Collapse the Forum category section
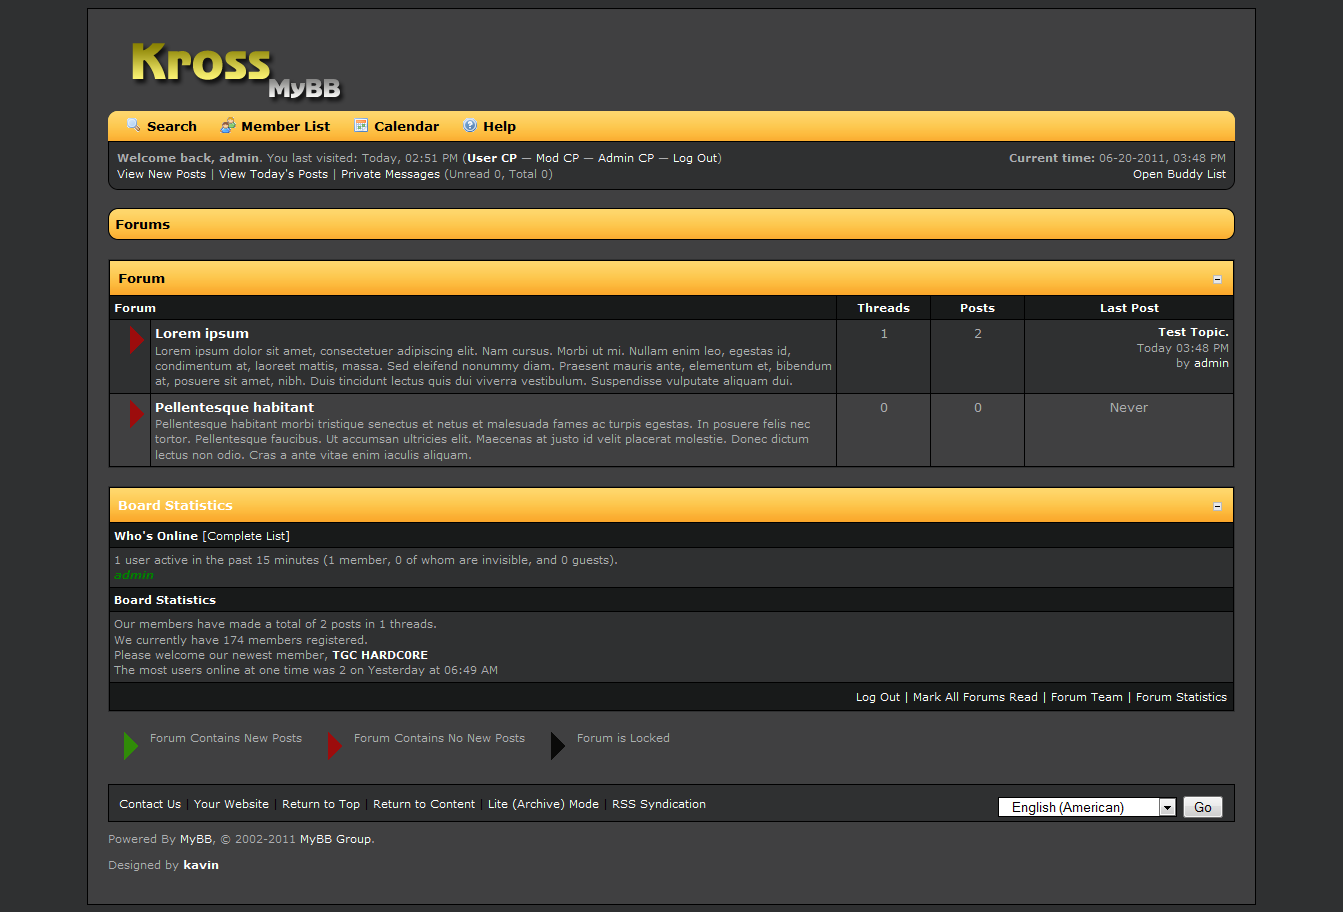The image size is (1343, 912). [1217, 279]
